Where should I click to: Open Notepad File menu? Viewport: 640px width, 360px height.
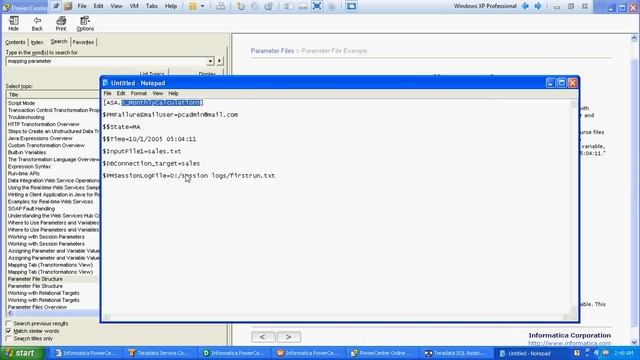click(107, 93)
